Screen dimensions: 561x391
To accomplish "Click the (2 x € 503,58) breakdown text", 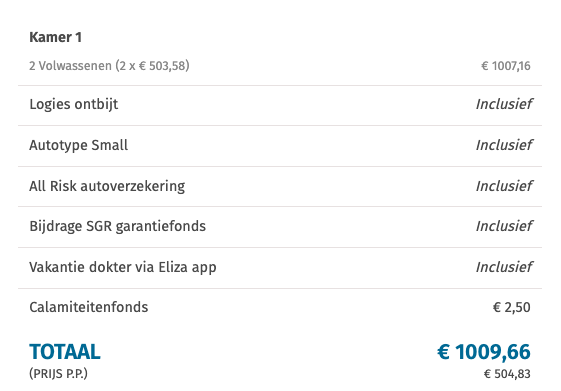I will (152, 66).
